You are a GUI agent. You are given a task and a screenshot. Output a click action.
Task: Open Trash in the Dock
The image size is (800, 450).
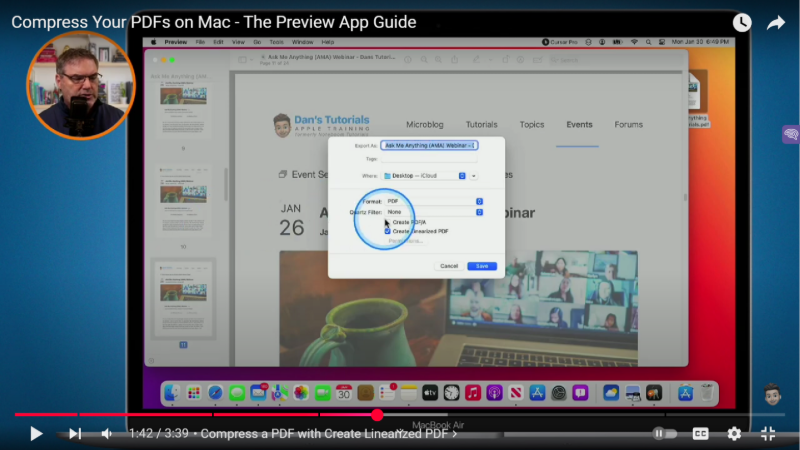pos(707,393)
